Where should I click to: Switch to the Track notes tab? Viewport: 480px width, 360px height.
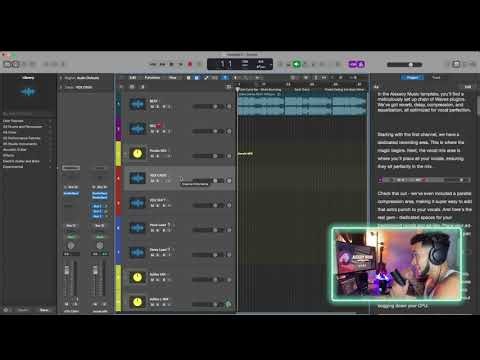[436, 77]
